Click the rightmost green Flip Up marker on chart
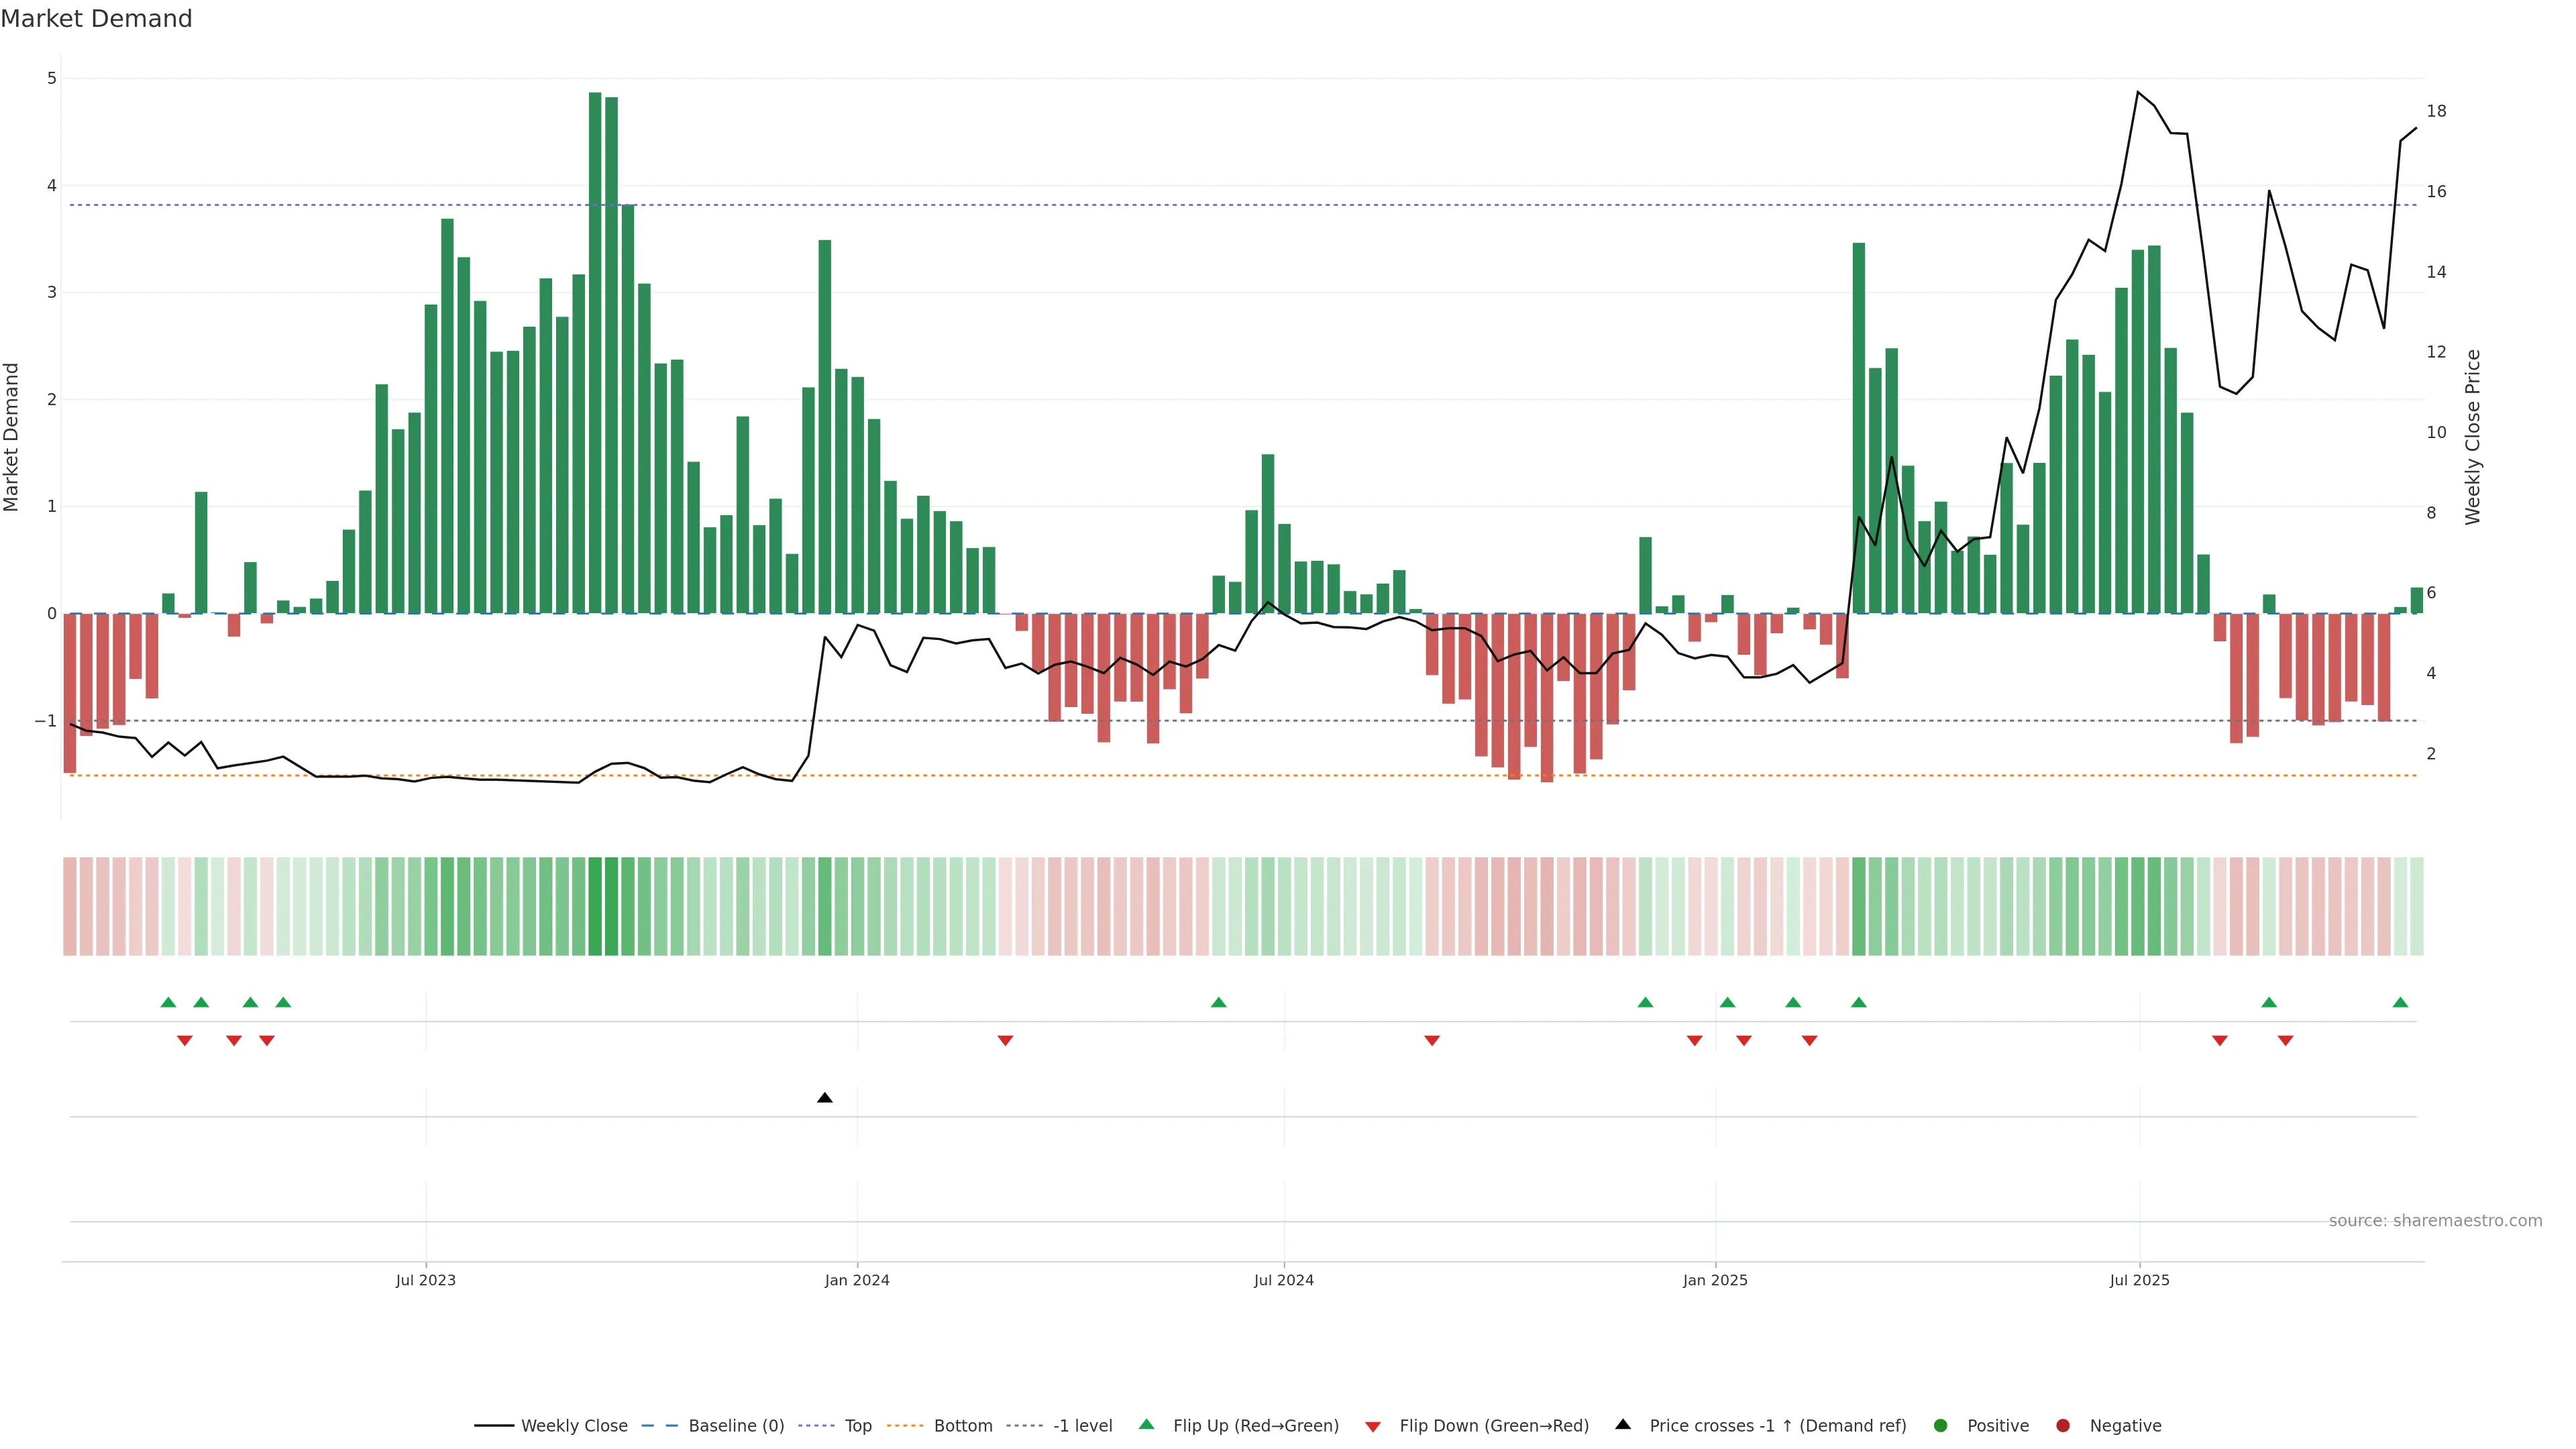The width and height of the screenshot is (2576, 1449). click(x=2400, y=1002)
